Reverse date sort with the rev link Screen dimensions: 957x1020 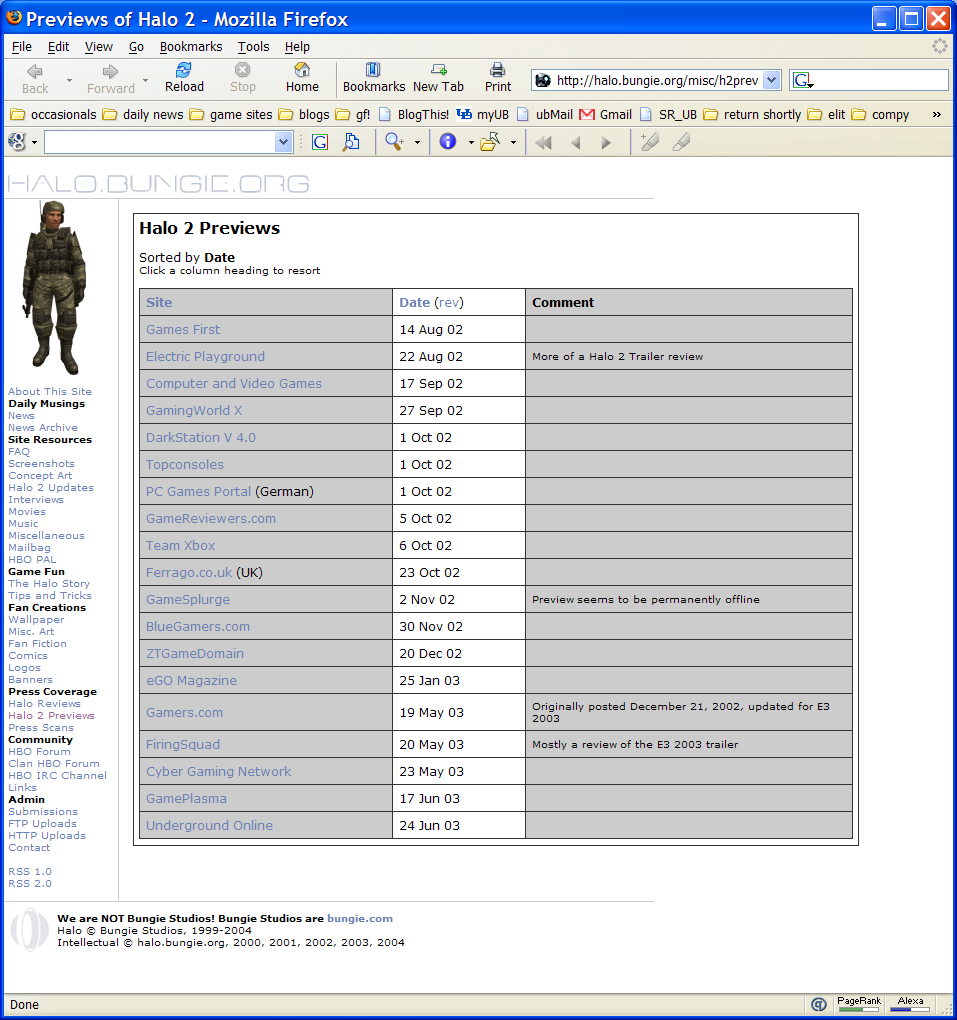point(449,302)
